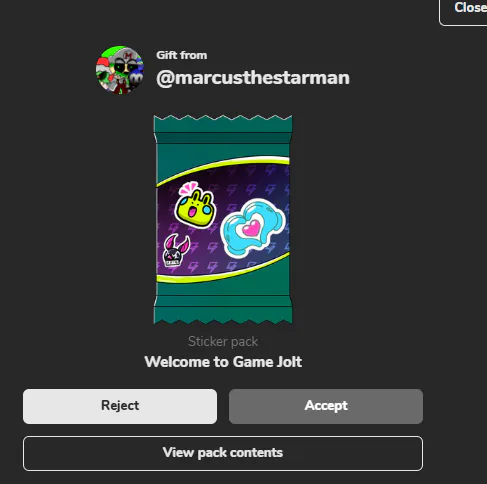Open marcusthestarman's round profile avatar
487x484 pixels.
(x=120, y=70)
